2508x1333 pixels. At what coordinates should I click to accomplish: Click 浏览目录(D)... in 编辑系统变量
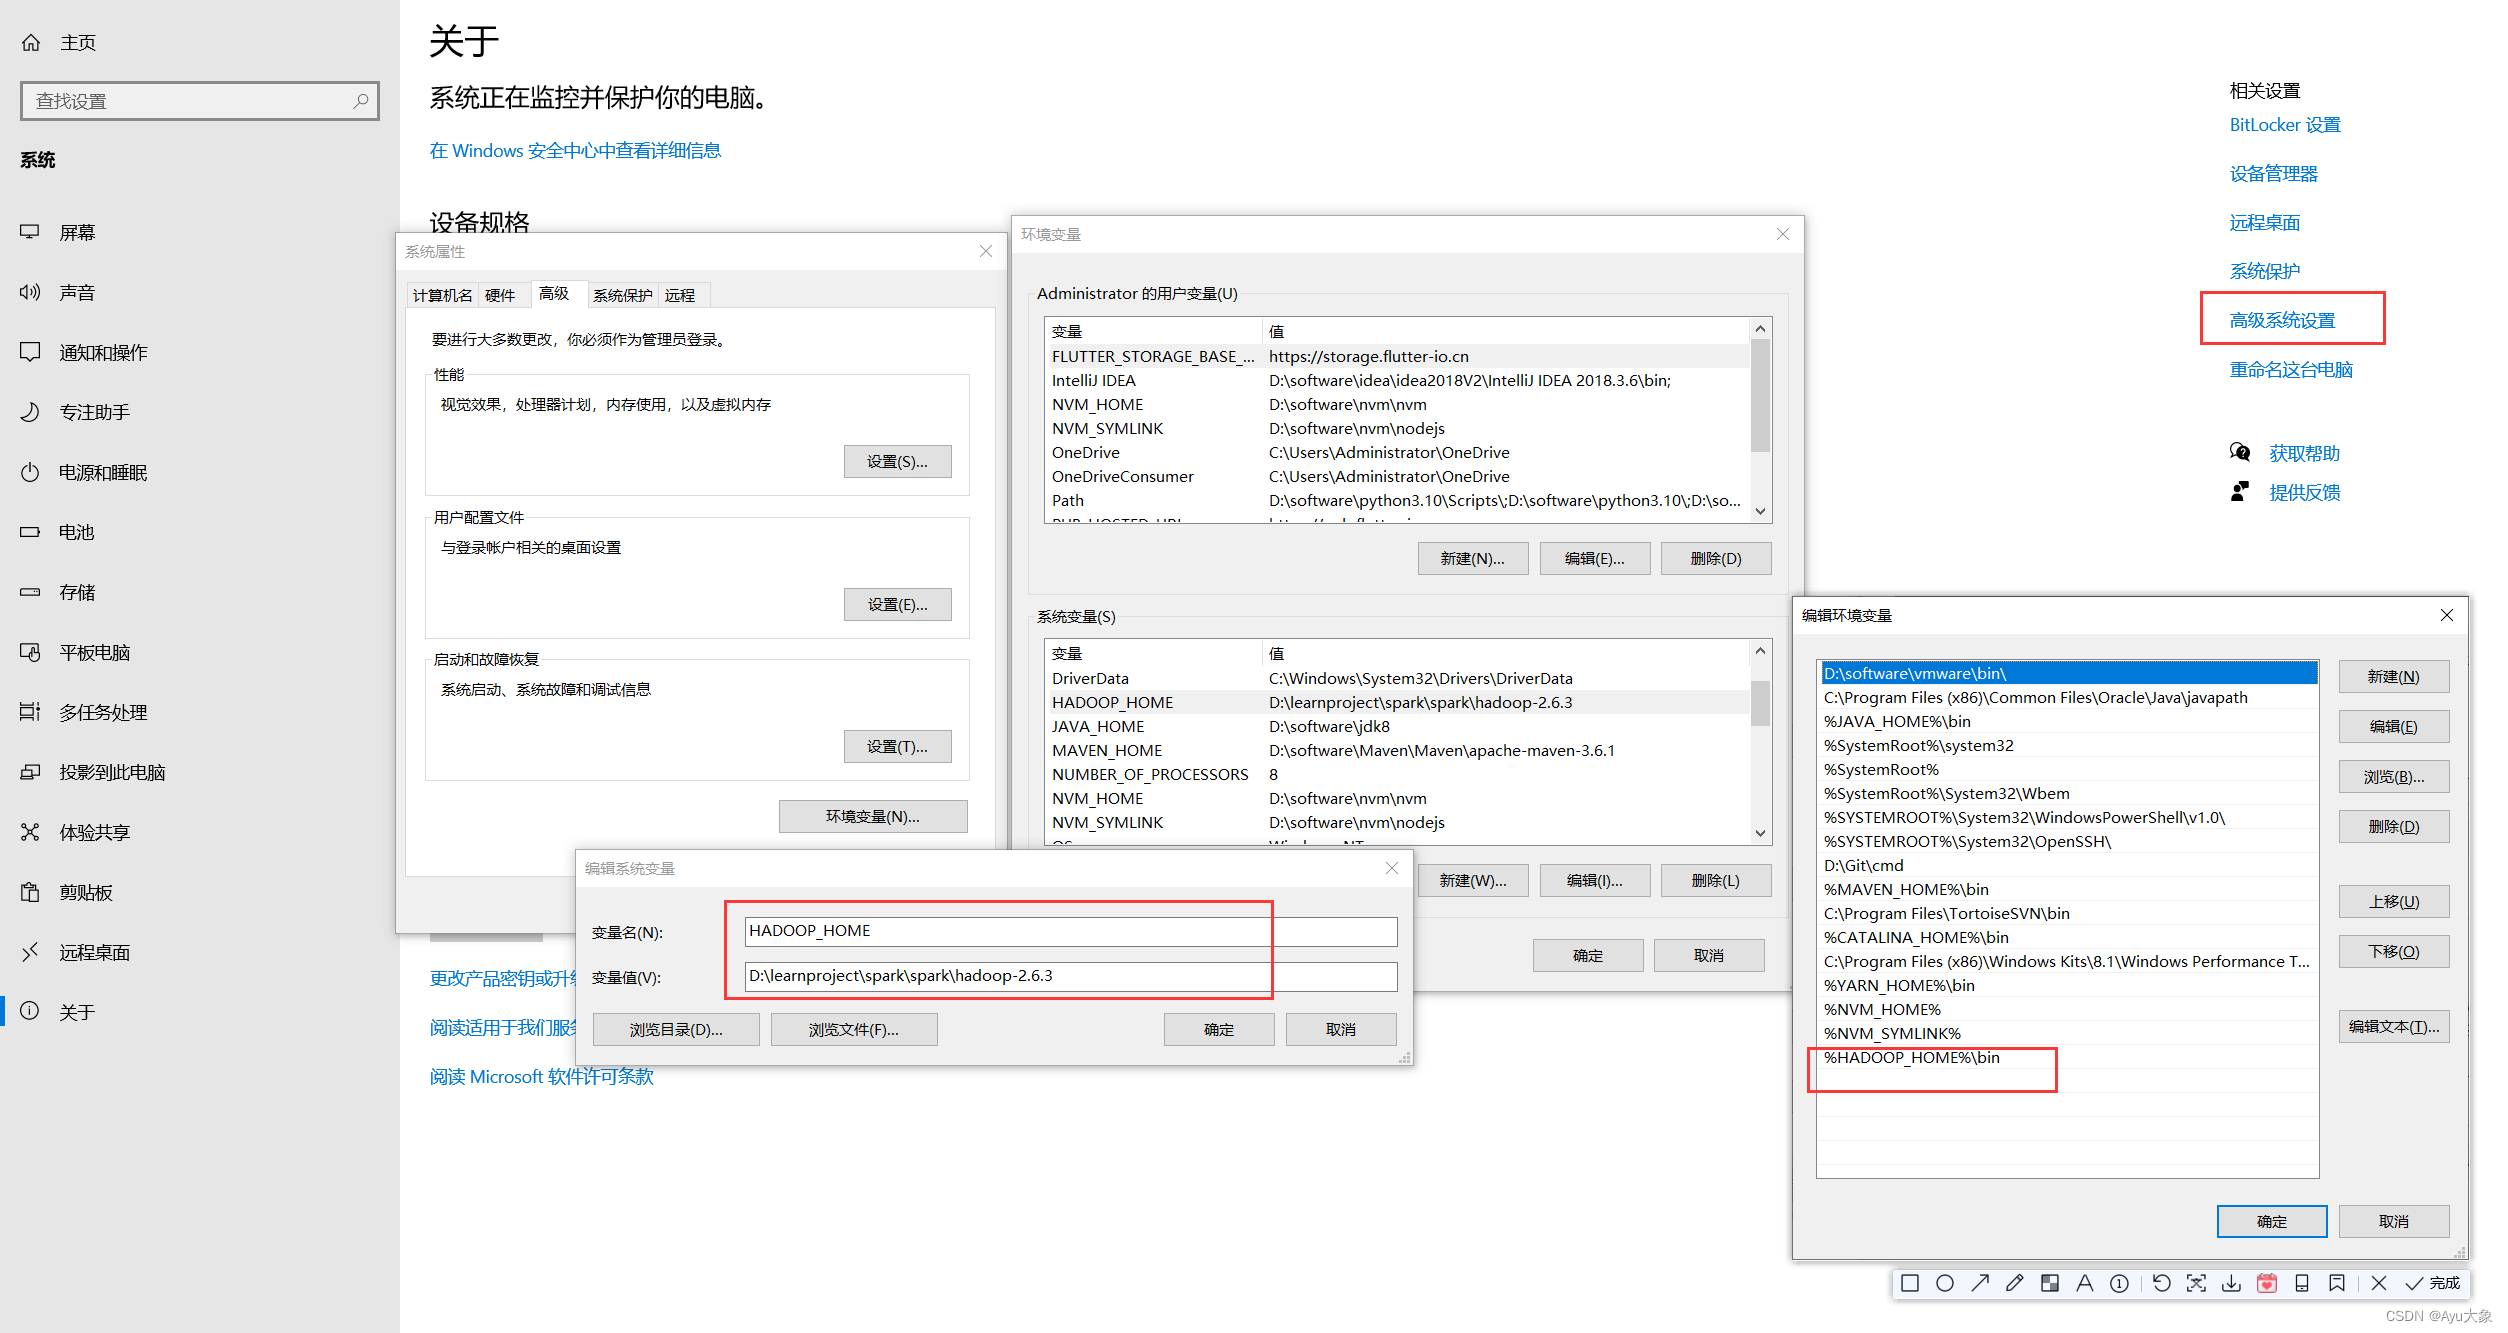[x=676, y=1029]
